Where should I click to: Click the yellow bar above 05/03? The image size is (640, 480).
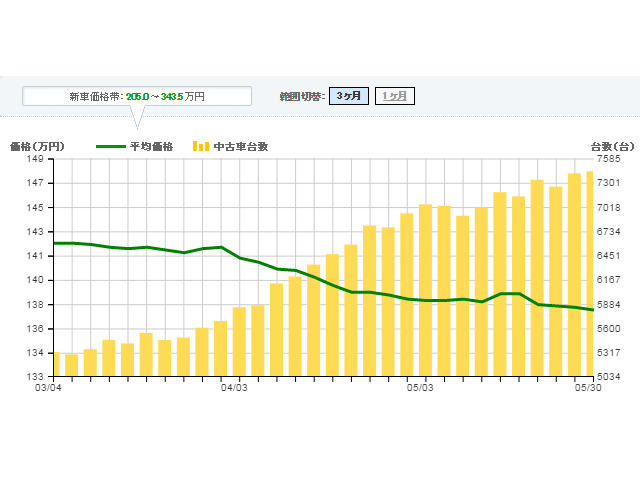pos(425,290)
